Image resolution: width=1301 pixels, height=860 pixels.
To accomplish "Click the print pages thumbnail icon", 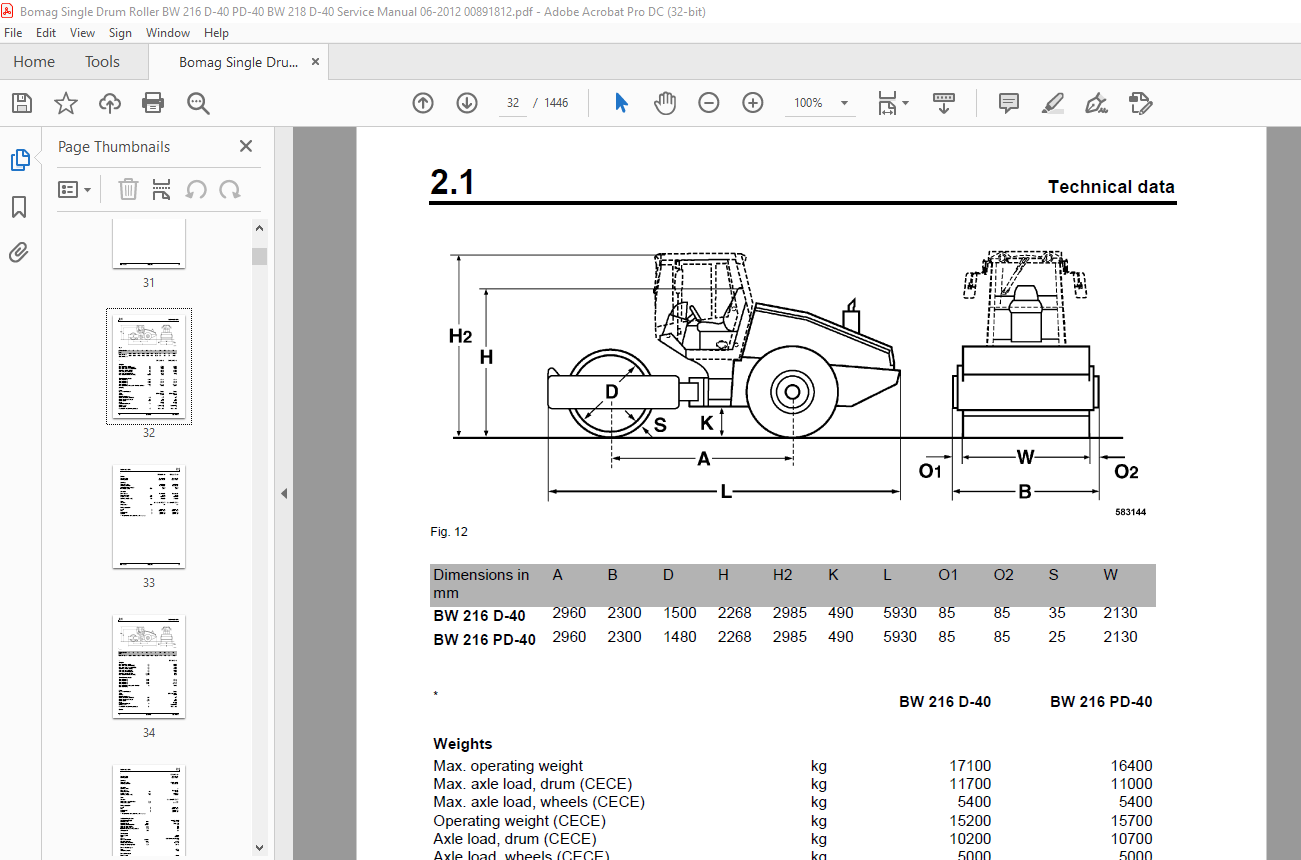I will pyautogui.click(x=162, y=189).
